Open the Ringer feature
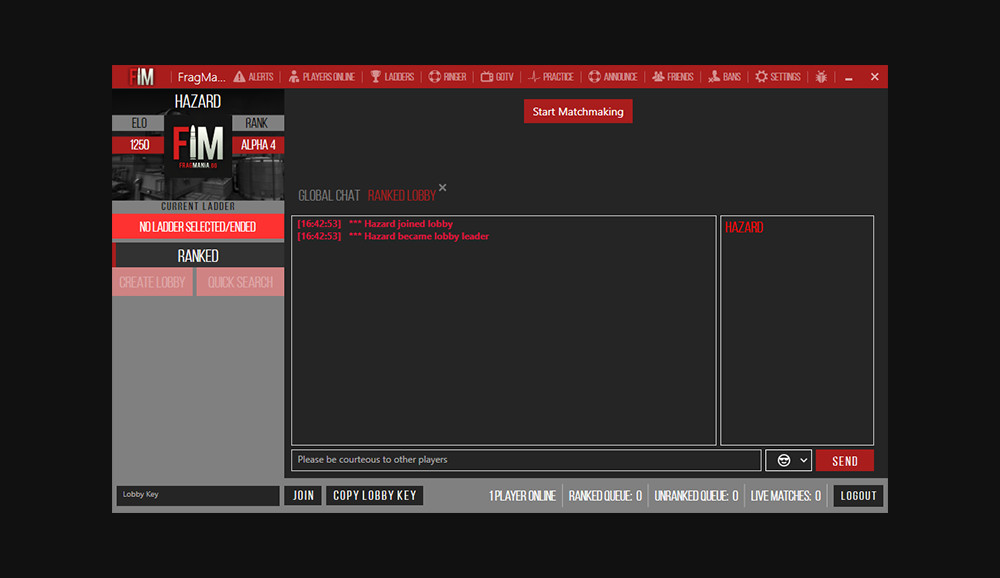Image resolution: width=1000 pixels, height=578 pixels. point(447,76)
